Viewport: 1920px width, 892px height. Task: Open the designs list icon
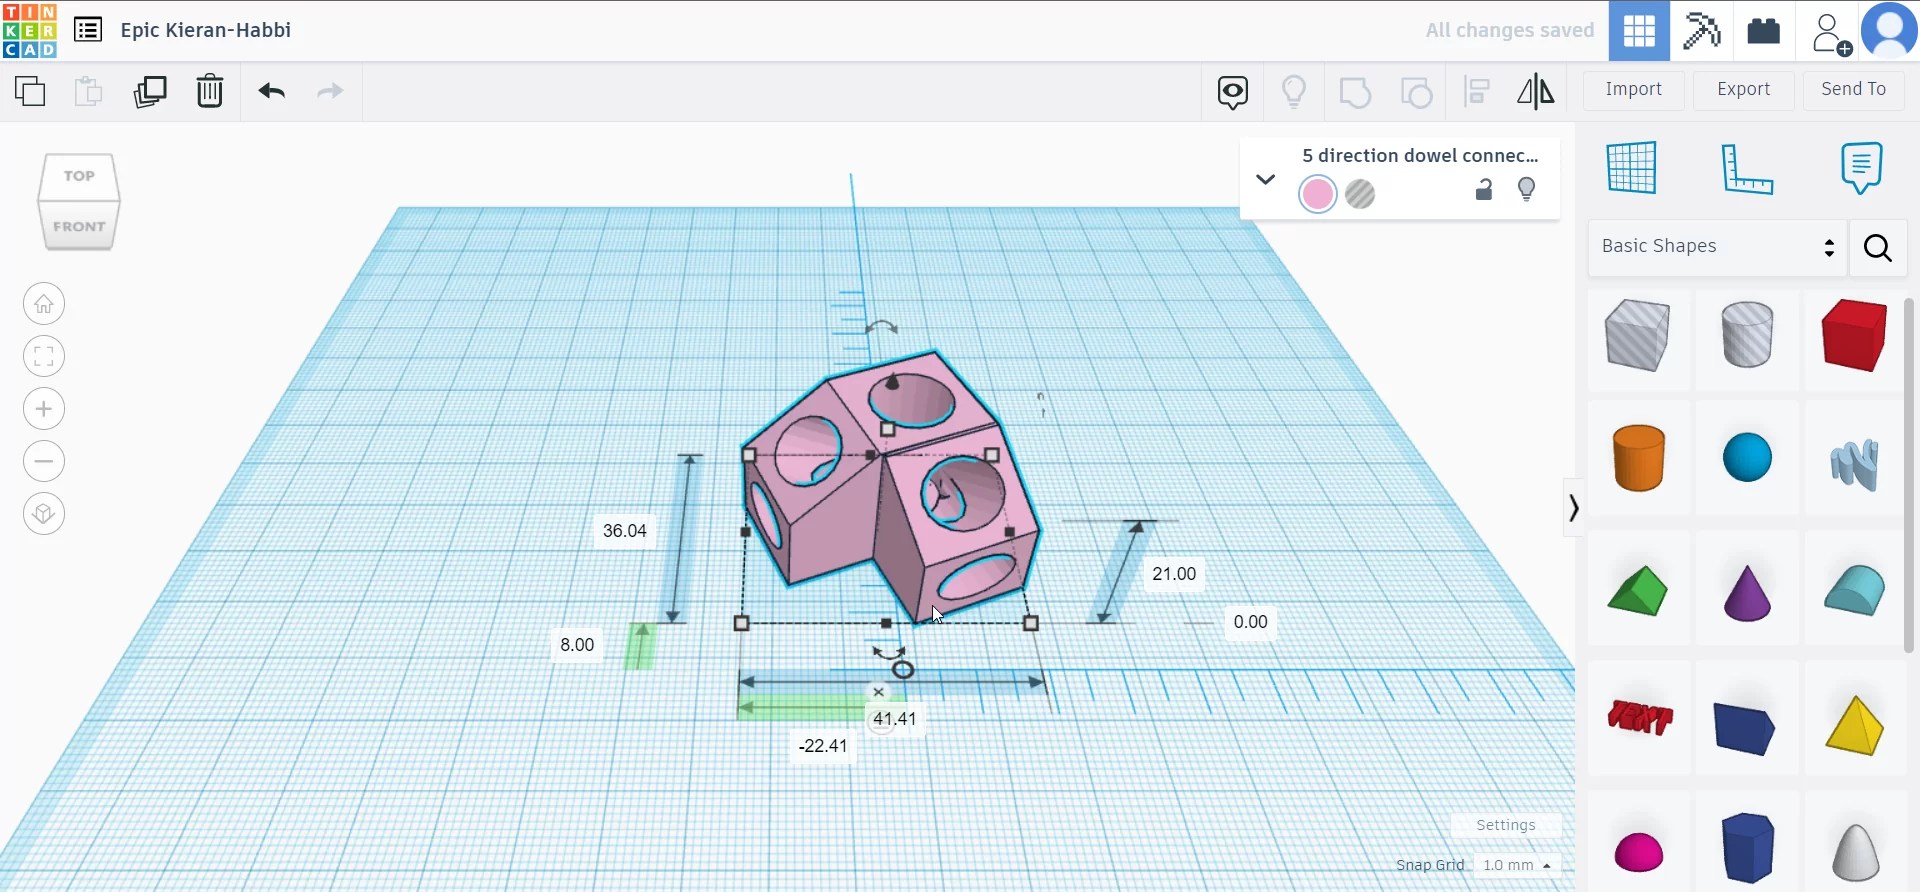pos(88,30)
